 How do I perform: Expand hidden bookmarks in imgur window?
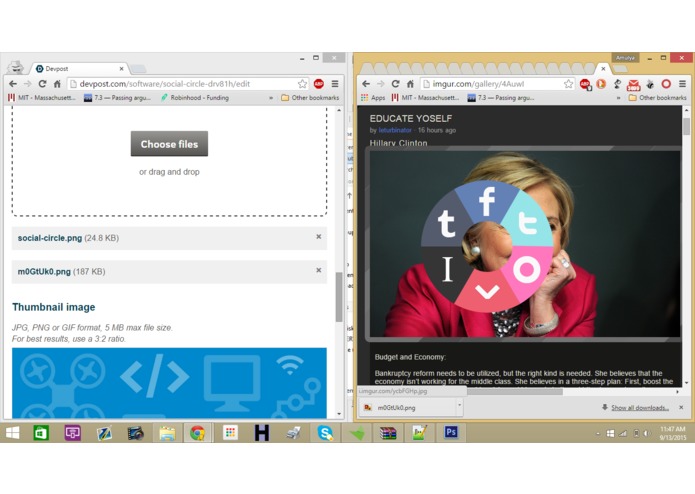coord(618,98)
